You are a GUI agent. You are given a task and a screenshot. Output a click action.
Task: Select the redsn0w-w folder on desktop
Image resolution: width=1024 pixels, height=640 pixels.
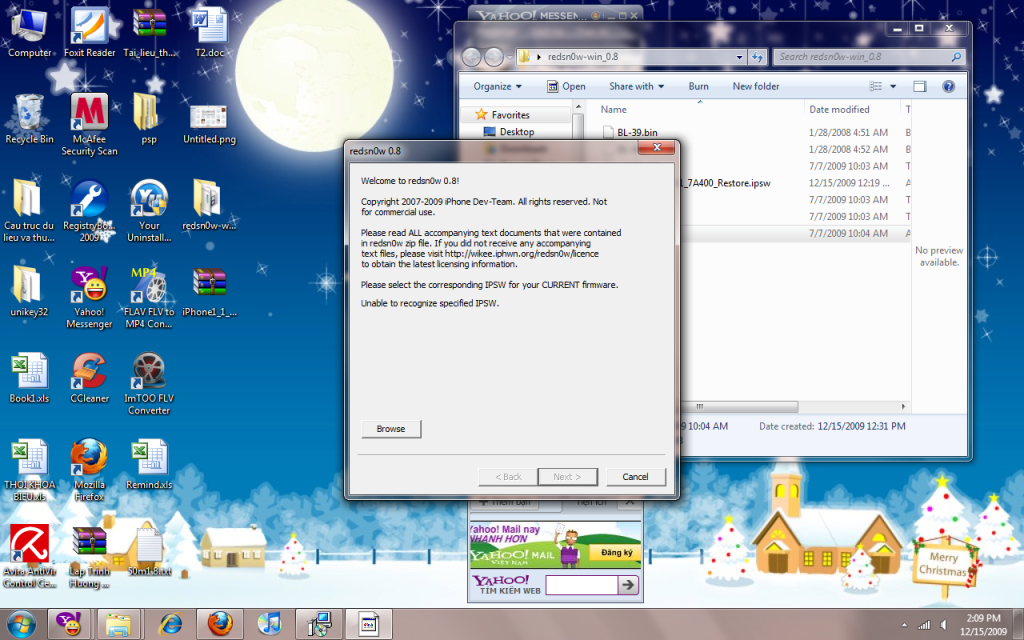tap(209, 204)
